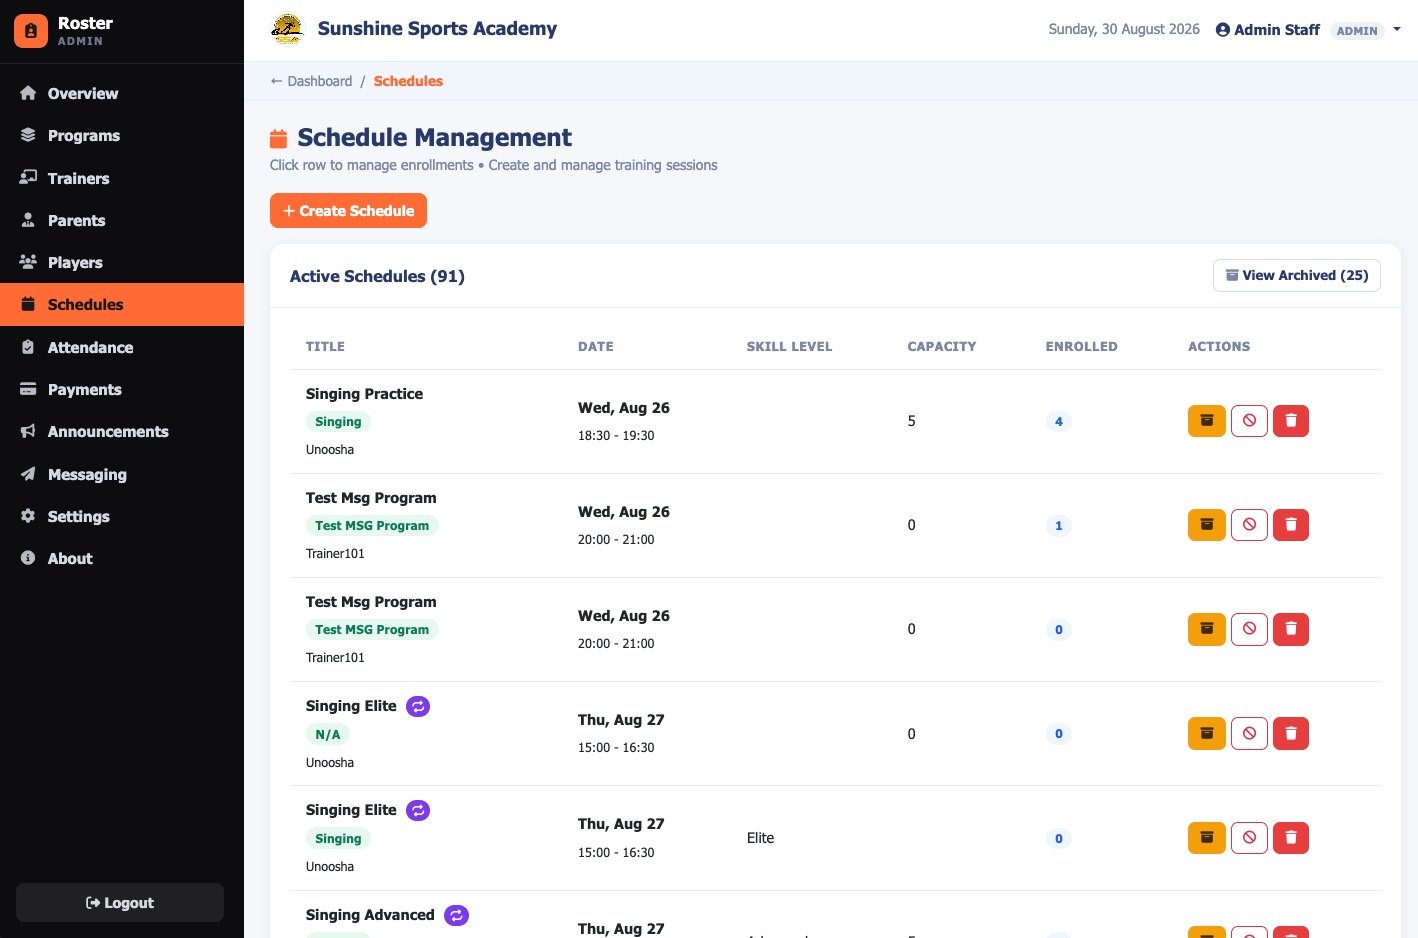Click the enrolled badge showing 4
The height and width of the screenshot is (938, 1418).
click(x=1059, y=421)
